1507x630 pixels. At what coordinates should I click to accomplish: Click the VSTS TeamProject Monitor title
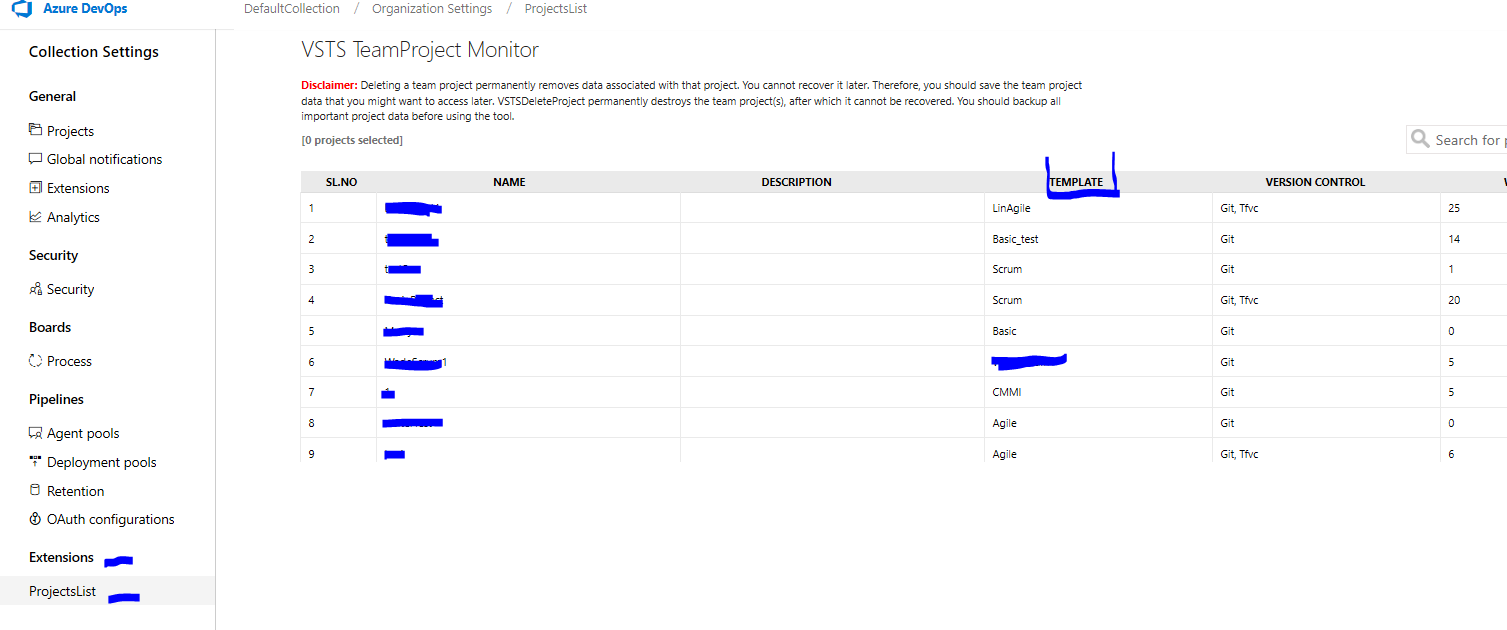(x=420, y=50)
